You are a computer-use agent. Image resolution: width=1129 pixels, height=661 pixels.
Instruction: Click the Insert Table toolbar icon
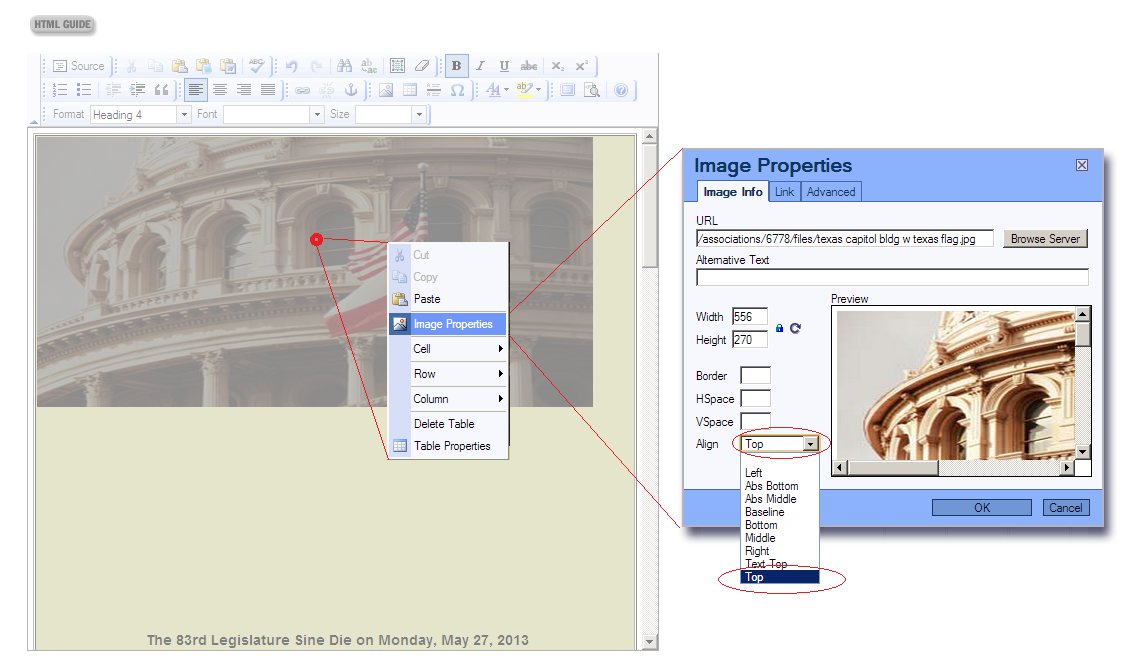pos(410,90)
